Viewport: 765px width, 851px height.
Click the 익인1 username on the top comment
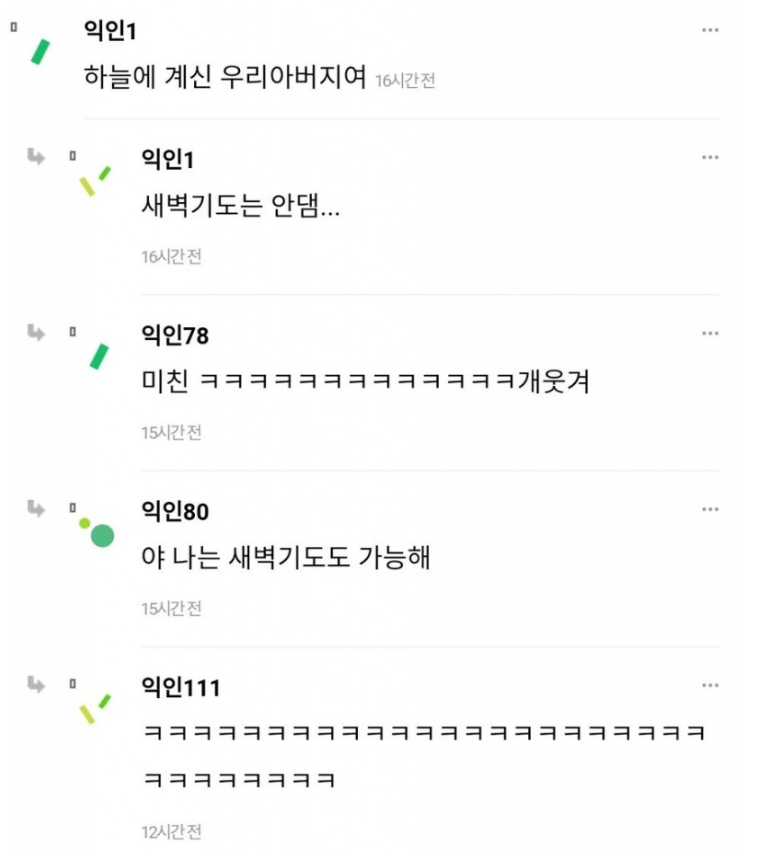pos(110,31)
